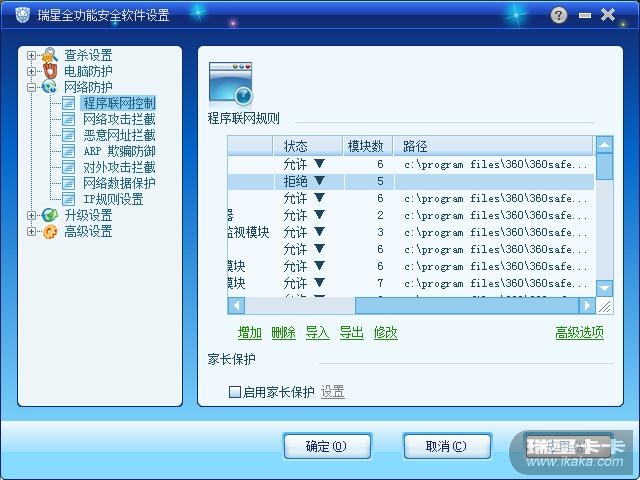
Task: Expand the 查杀设置 tree node
Action: (31, 55)
